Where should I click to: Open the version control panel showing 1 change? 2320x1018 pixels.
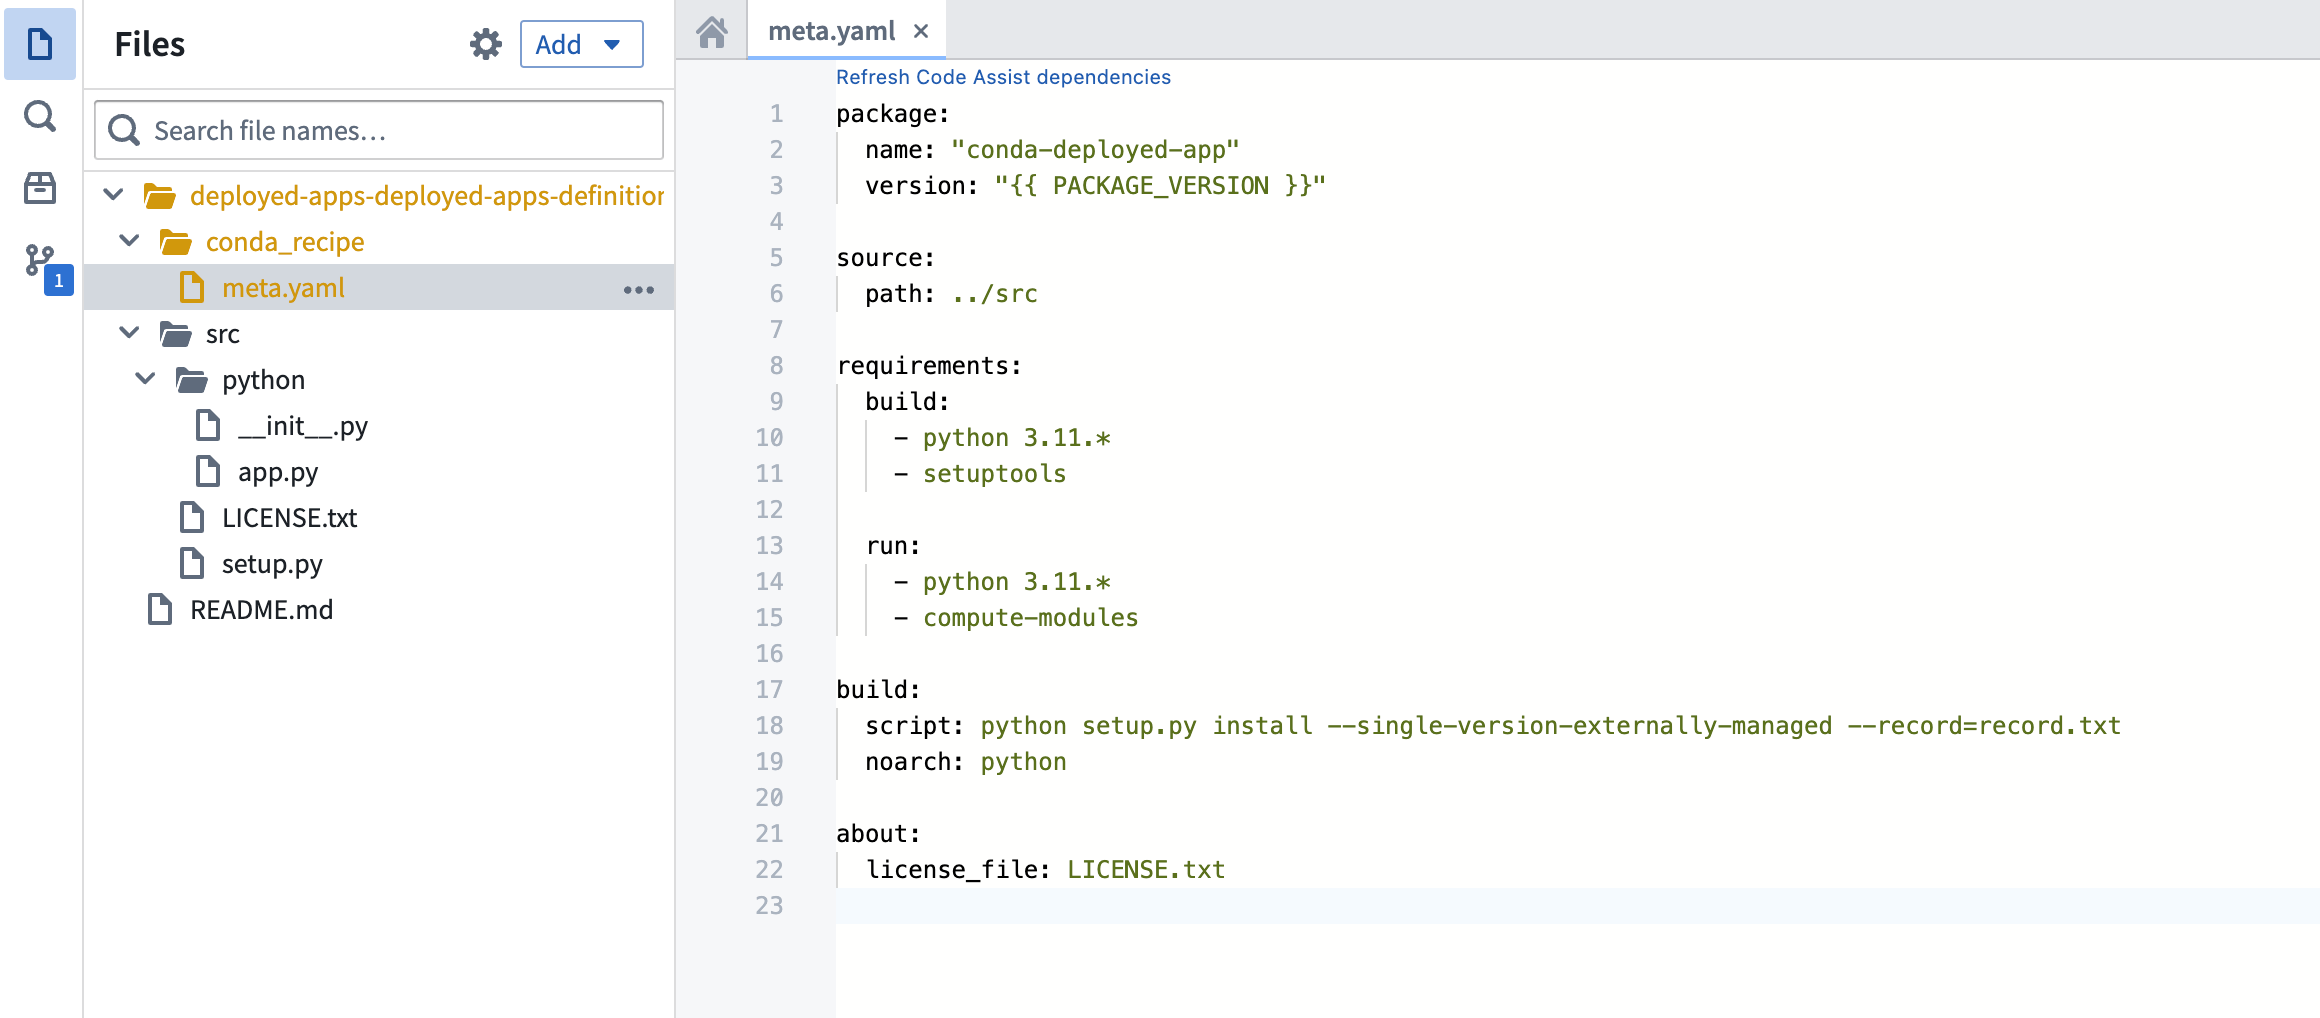[x=40, y=262]
